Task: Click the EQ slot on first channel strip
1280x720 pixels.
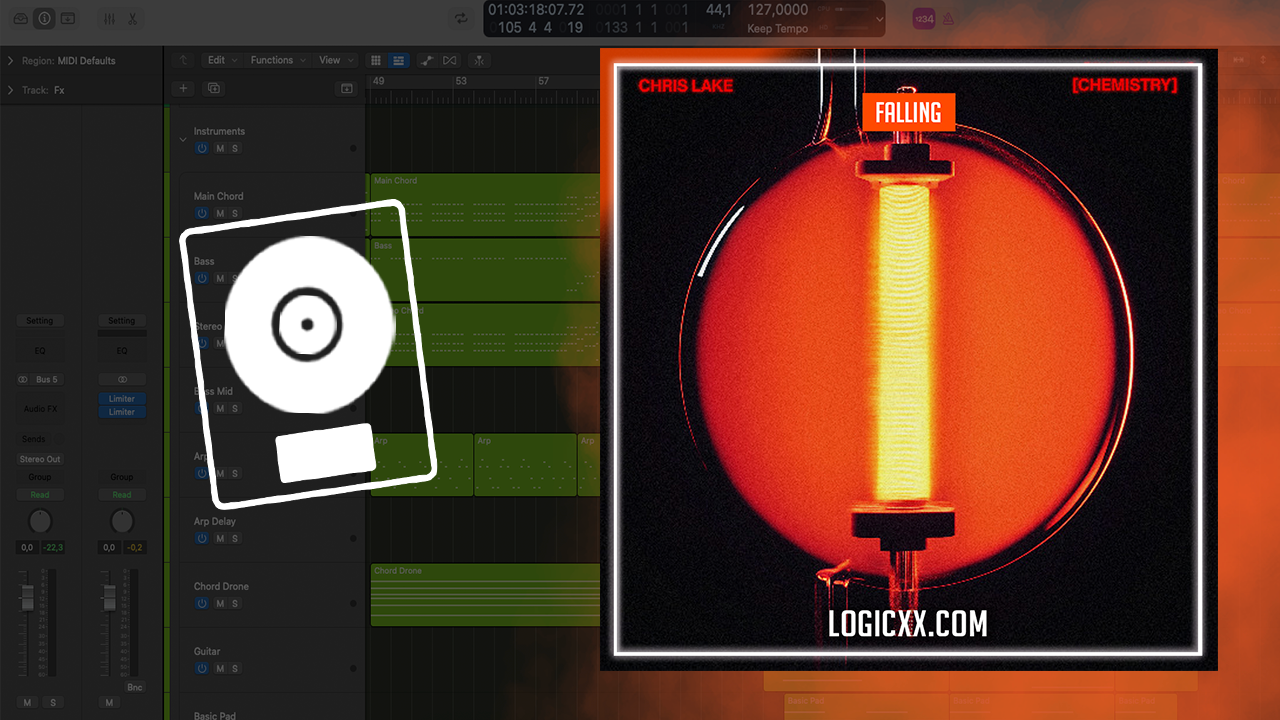Action: (x=40, y=351)
